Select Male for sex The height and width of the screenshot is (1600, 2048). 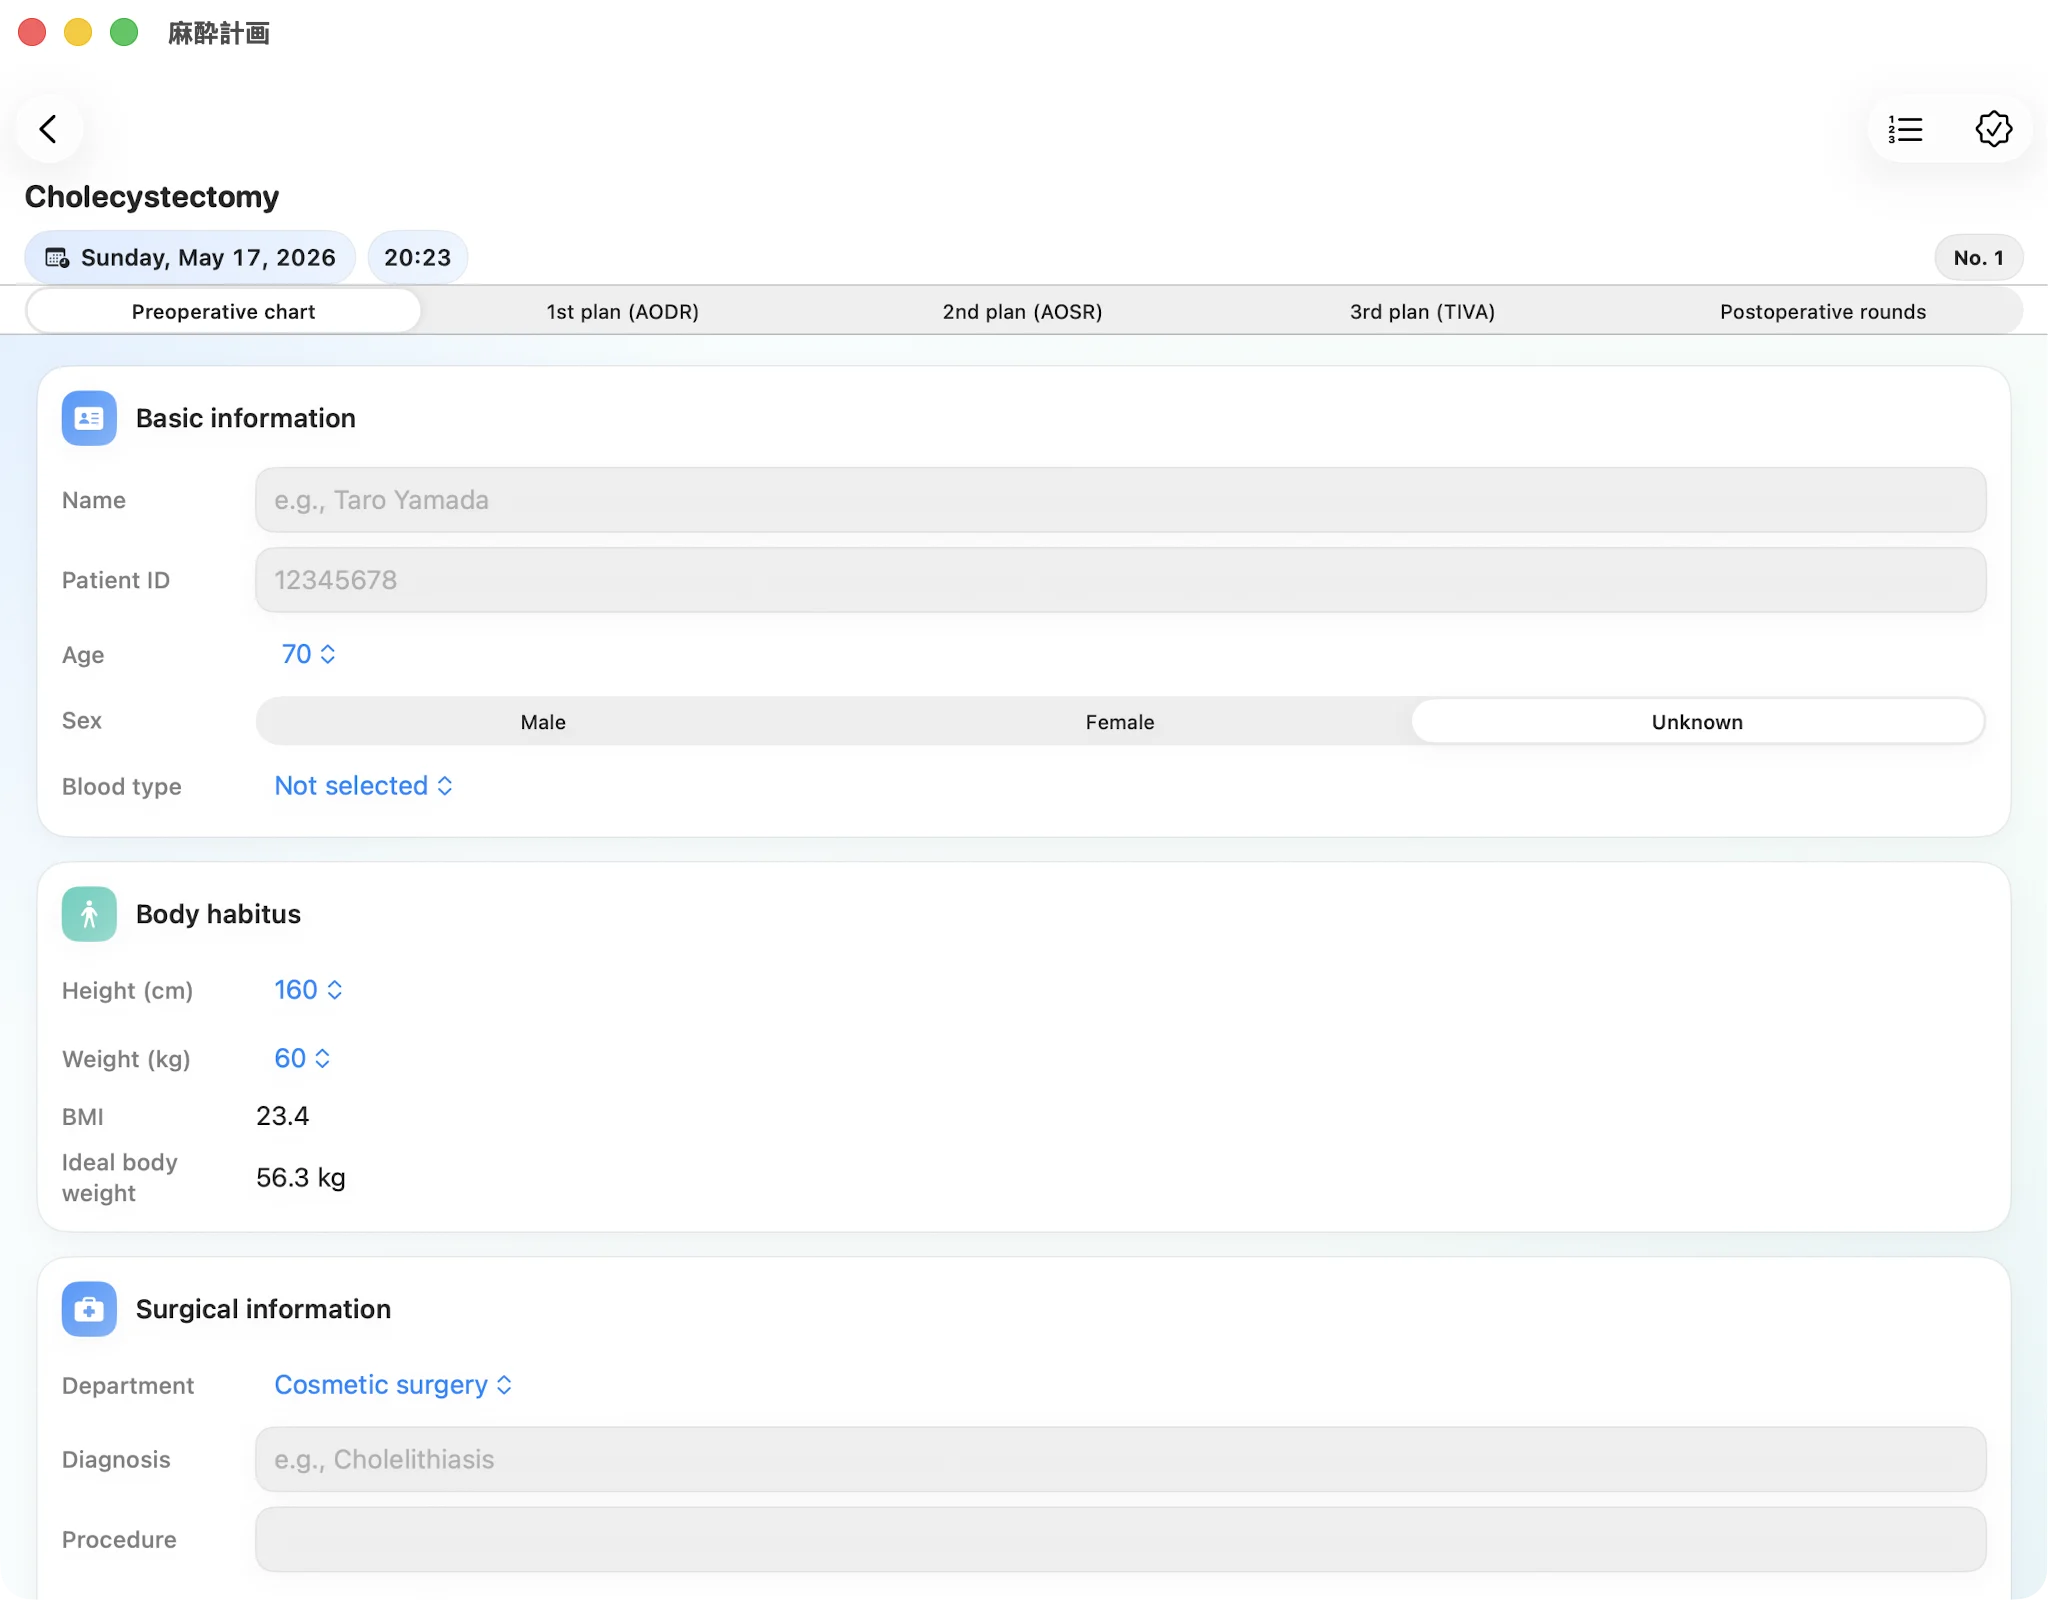coord(543,722)
